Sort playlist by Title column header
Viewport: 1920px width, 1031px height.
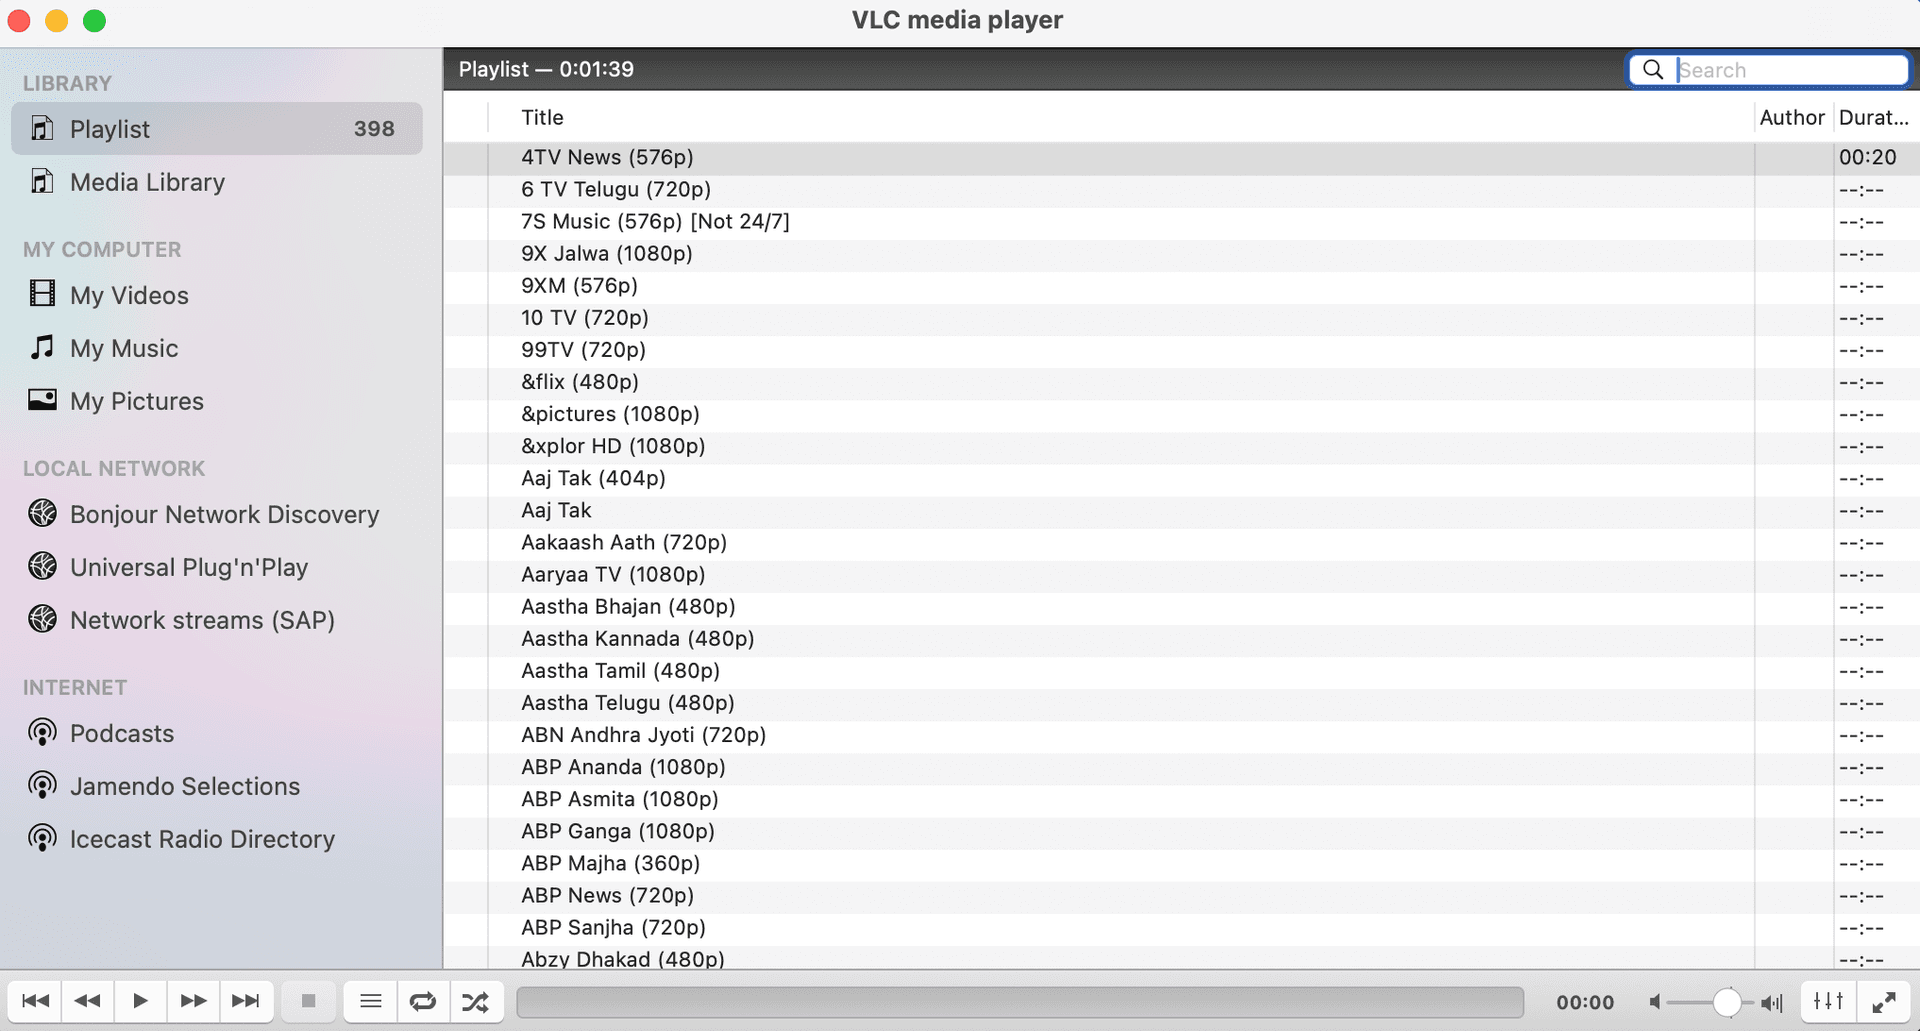1120,118
